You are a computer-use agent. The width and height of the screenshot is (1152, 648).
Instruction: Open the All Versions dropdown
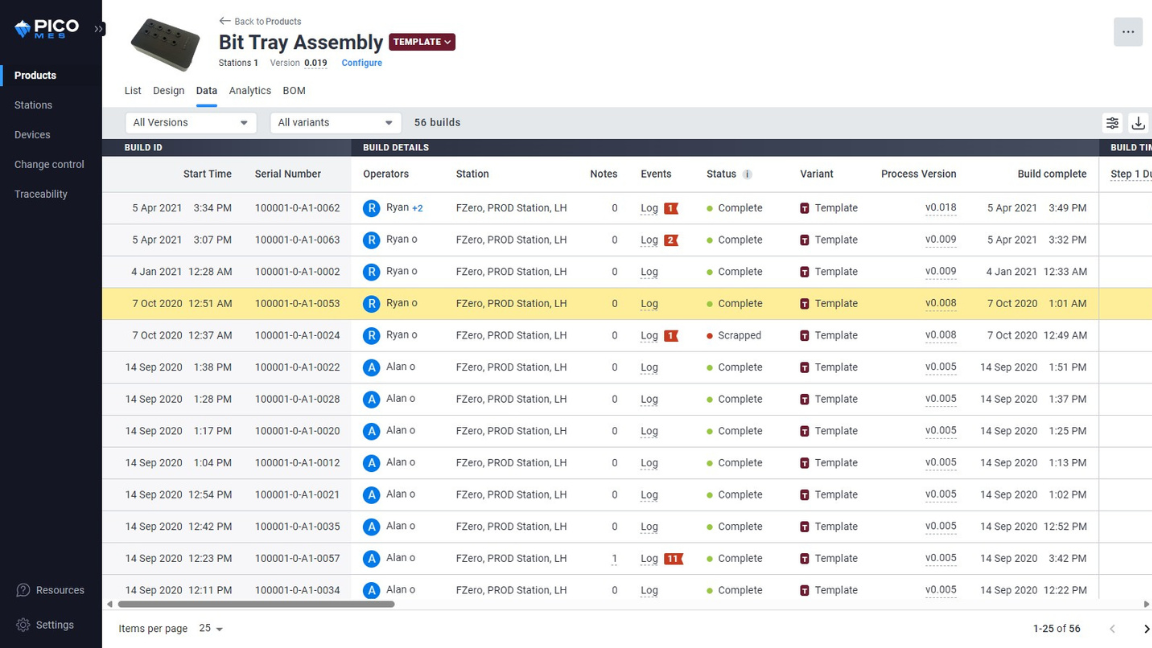190,122
